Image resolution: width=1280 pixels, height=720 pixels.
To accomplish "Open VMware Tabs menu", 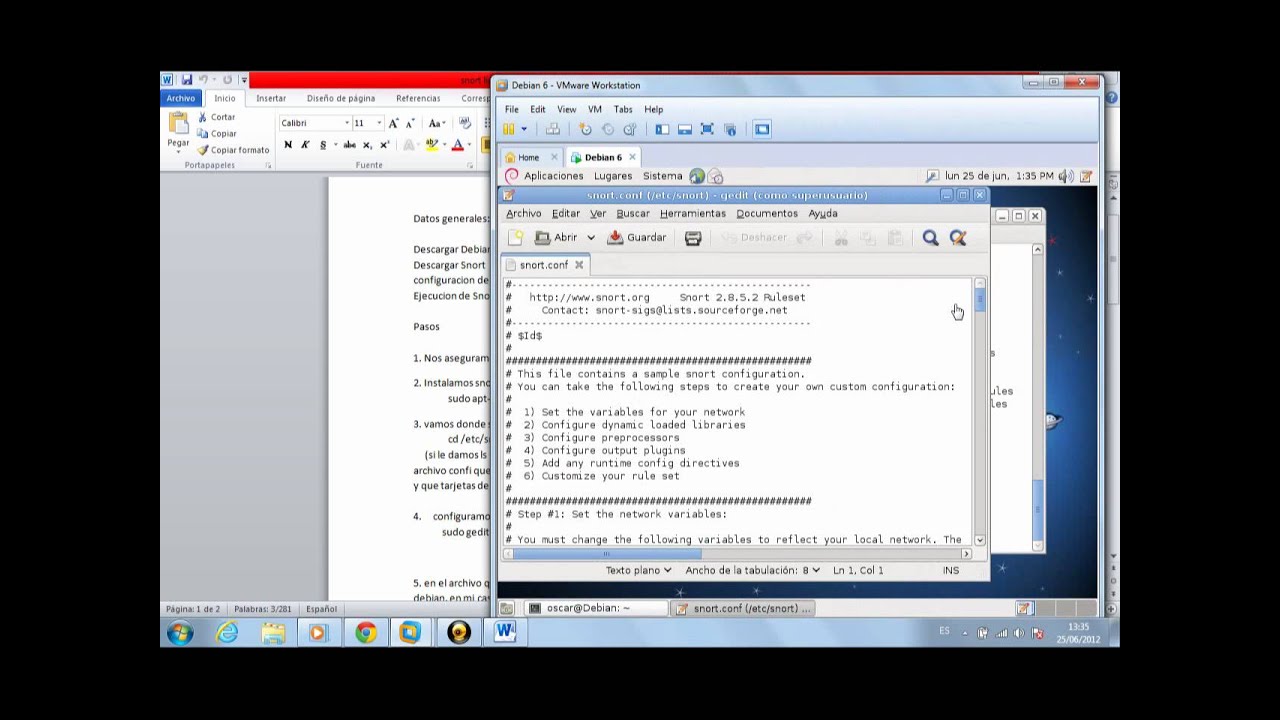I will coord(623,109).
